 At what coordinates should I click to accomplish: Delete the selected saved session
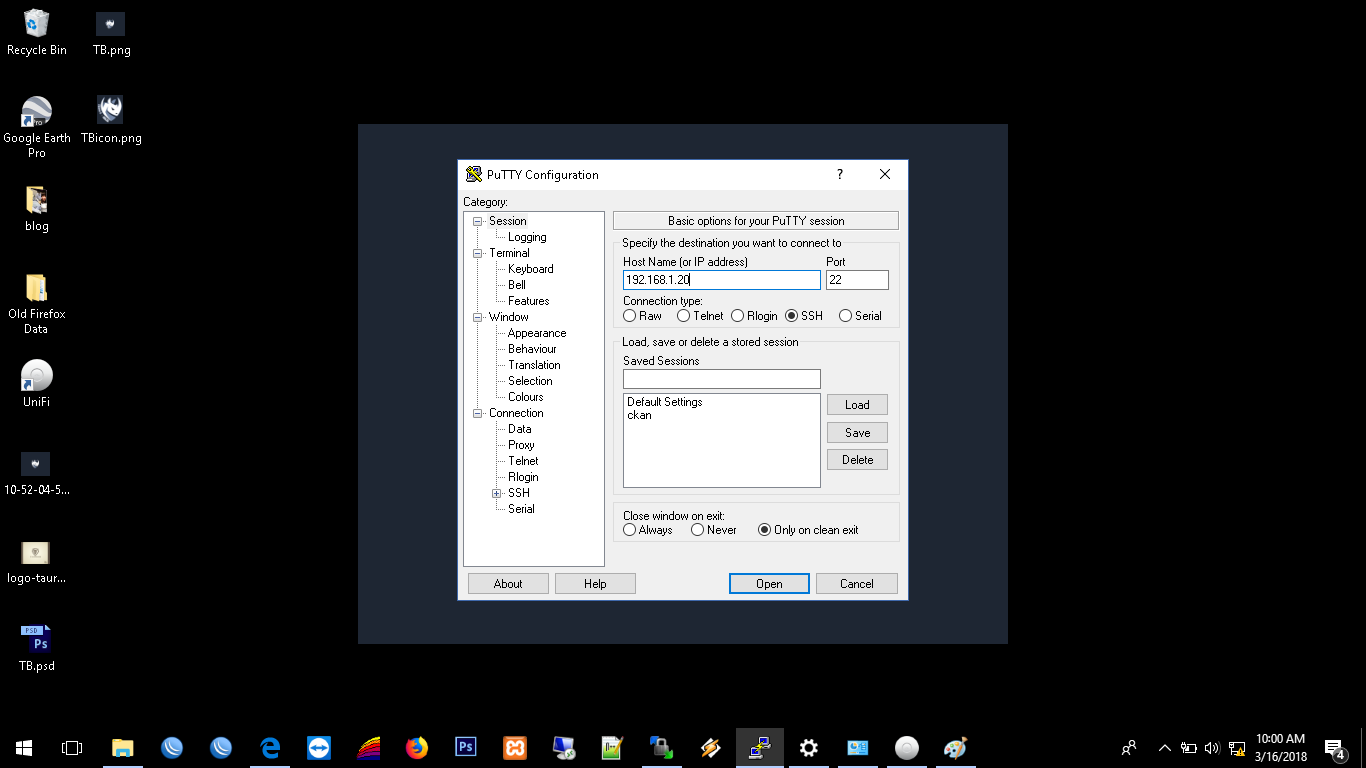click(x=857, y=460)
